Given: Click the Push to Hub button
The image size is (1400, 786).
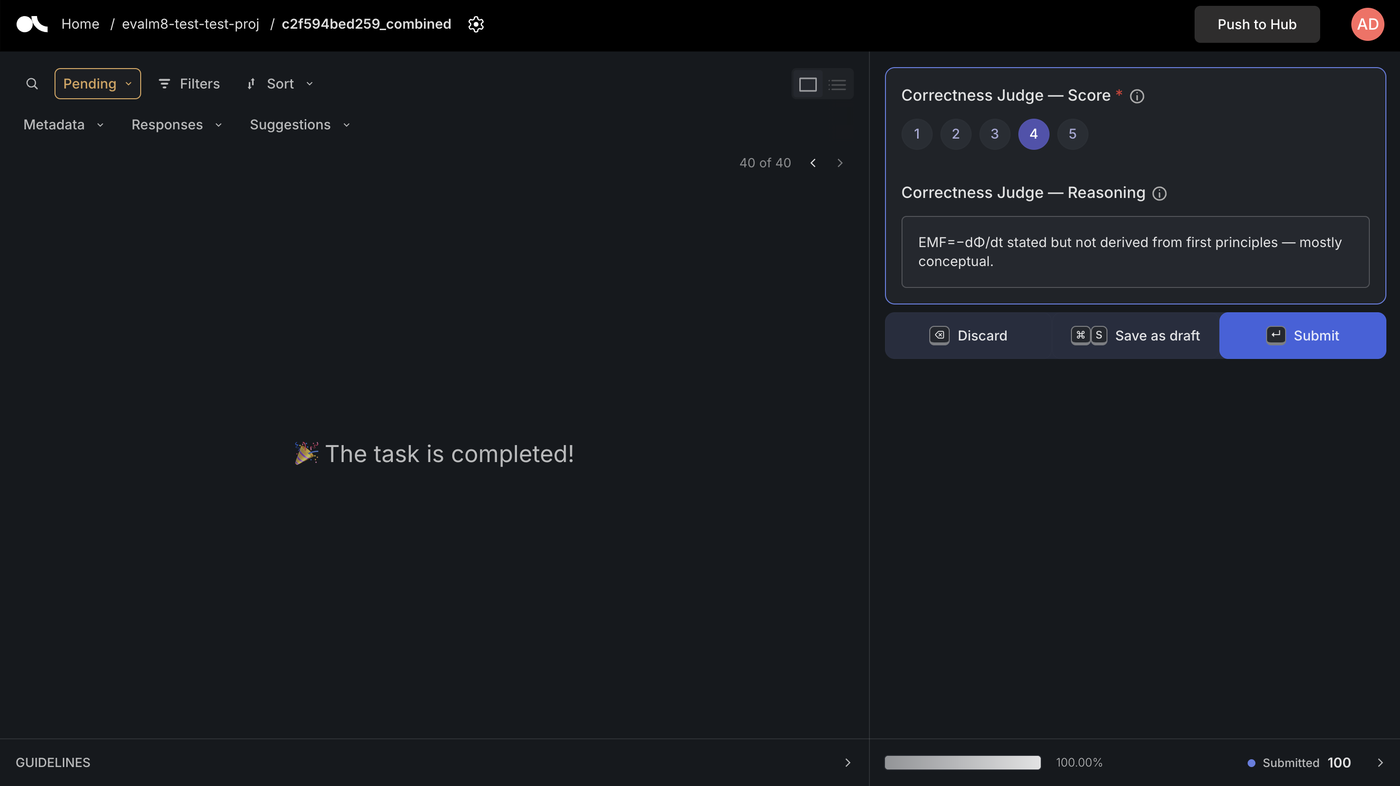Looking at the screenshot, I should [x=1257, y=24].
